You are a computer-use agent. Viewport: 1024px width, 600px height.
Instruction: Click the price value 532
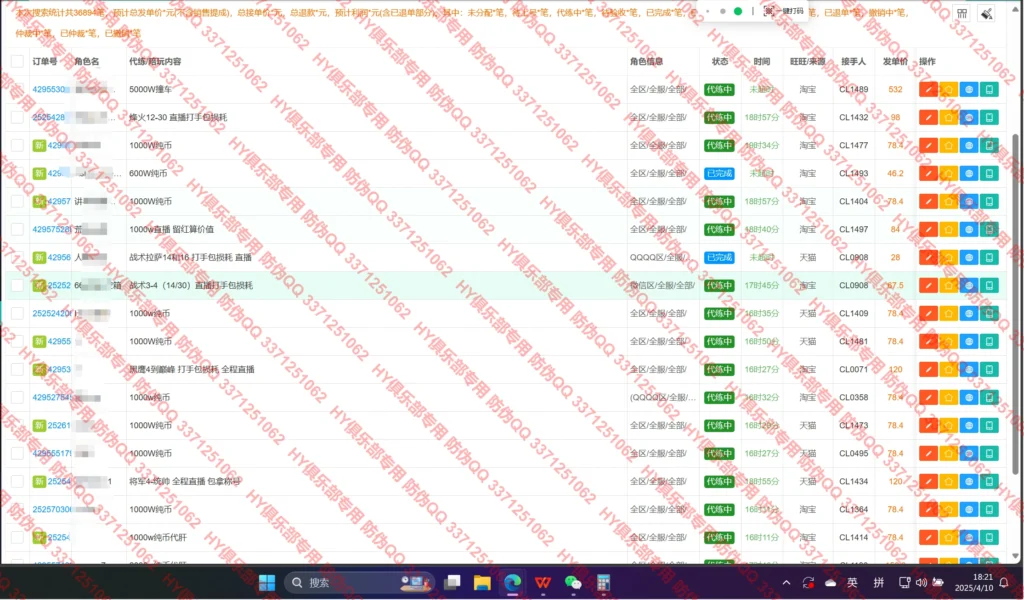click(895, 89)
